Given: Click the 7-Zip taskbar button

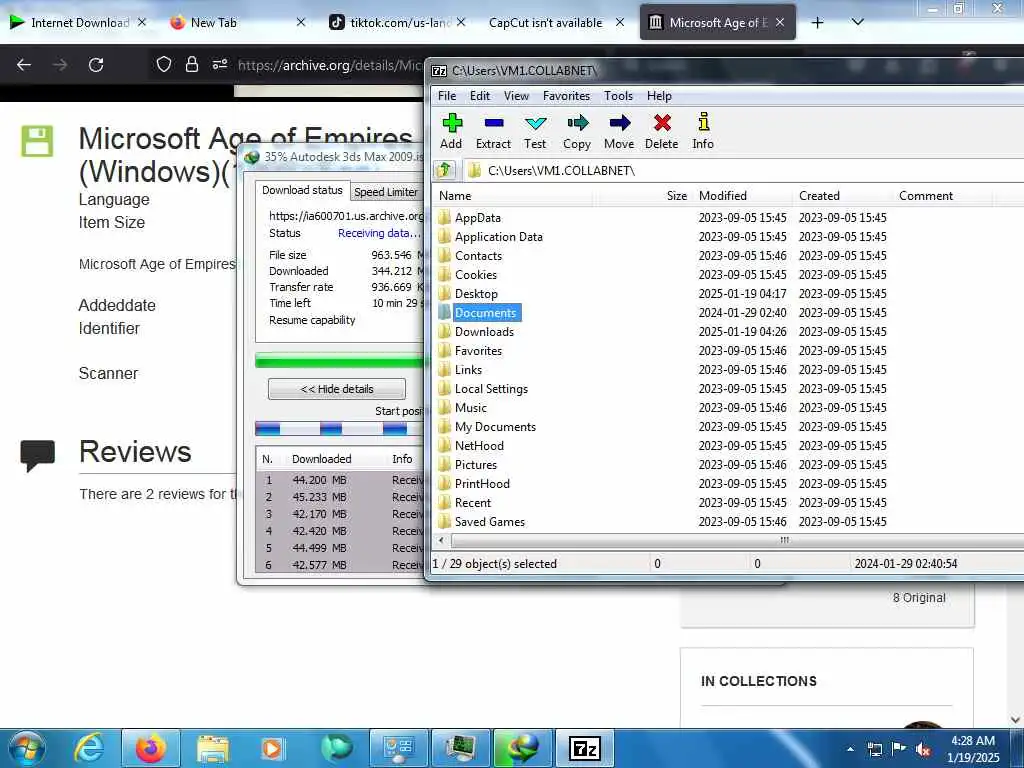Looking at the screenshot, I should click(x=584, y=748).
